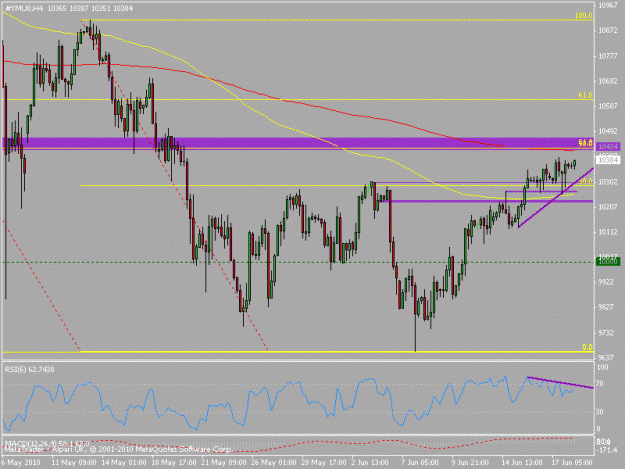
Task: Click the 9827 price axis value
Action: pos(608,307)
